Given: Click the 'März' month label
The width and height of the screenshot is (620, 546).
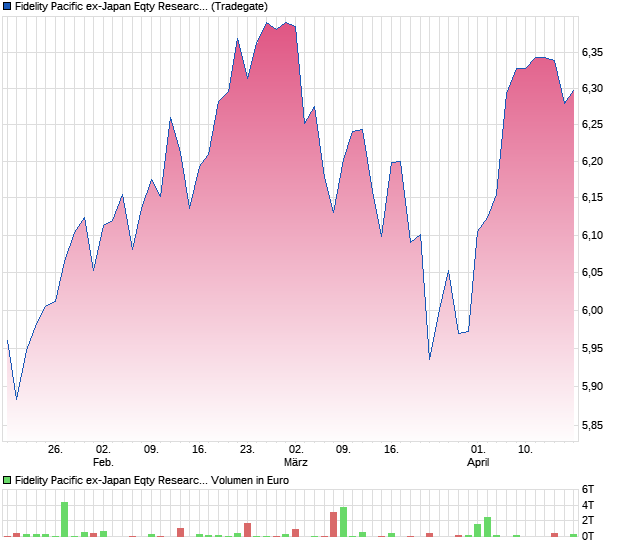Looking at the screenshot, I should (296, 462).
